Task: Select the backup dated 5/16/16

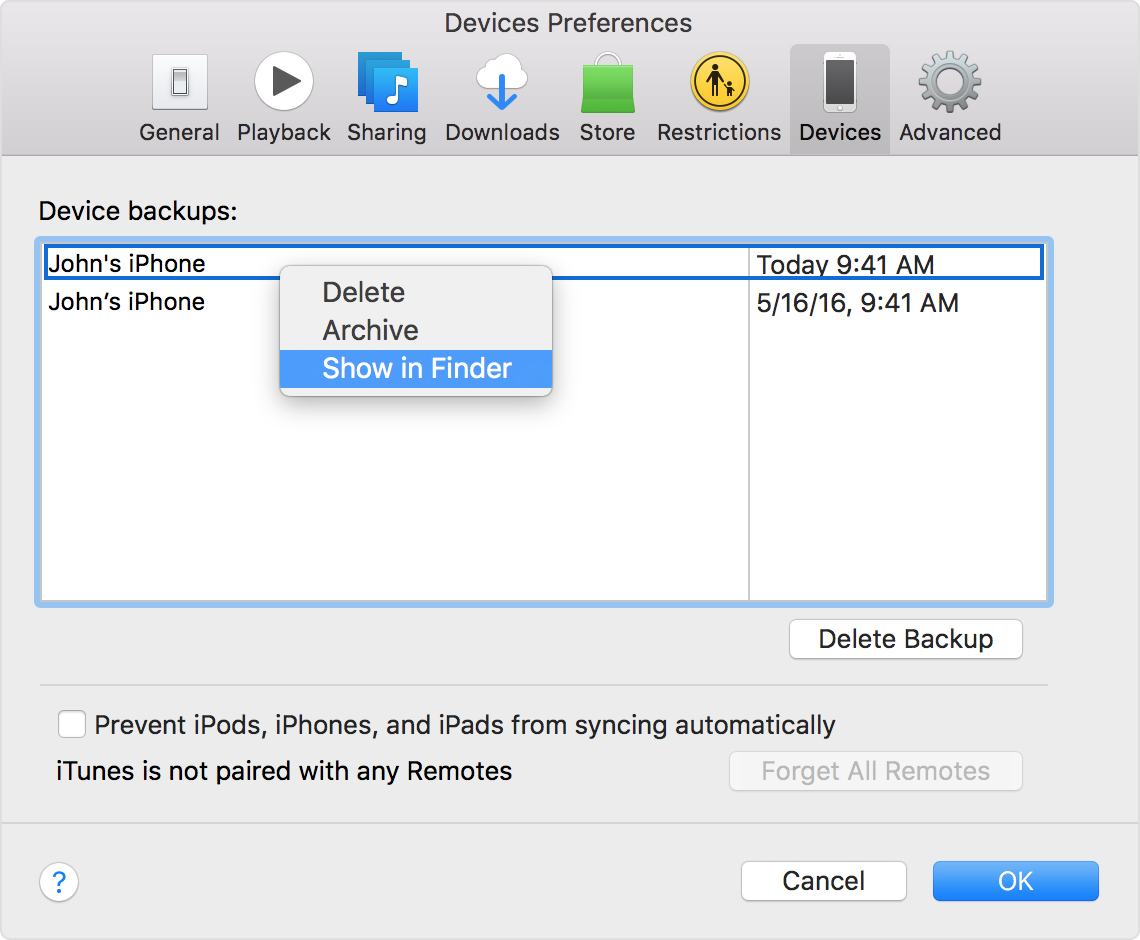Action: coord(857,303)
